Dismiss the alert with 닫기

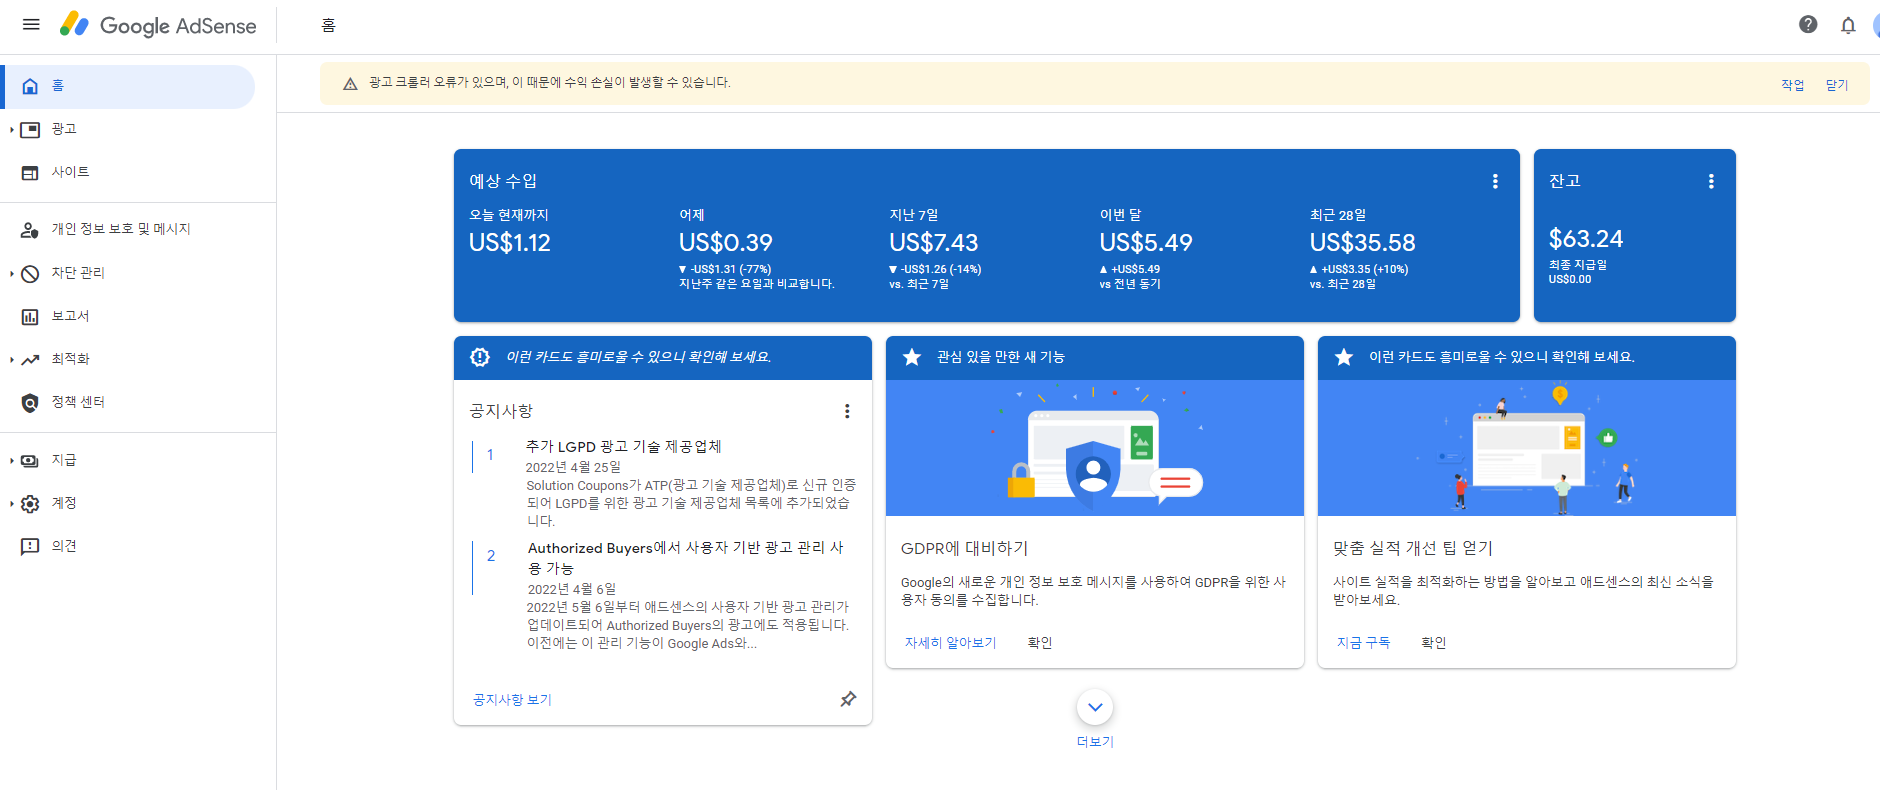(1837, 85)
